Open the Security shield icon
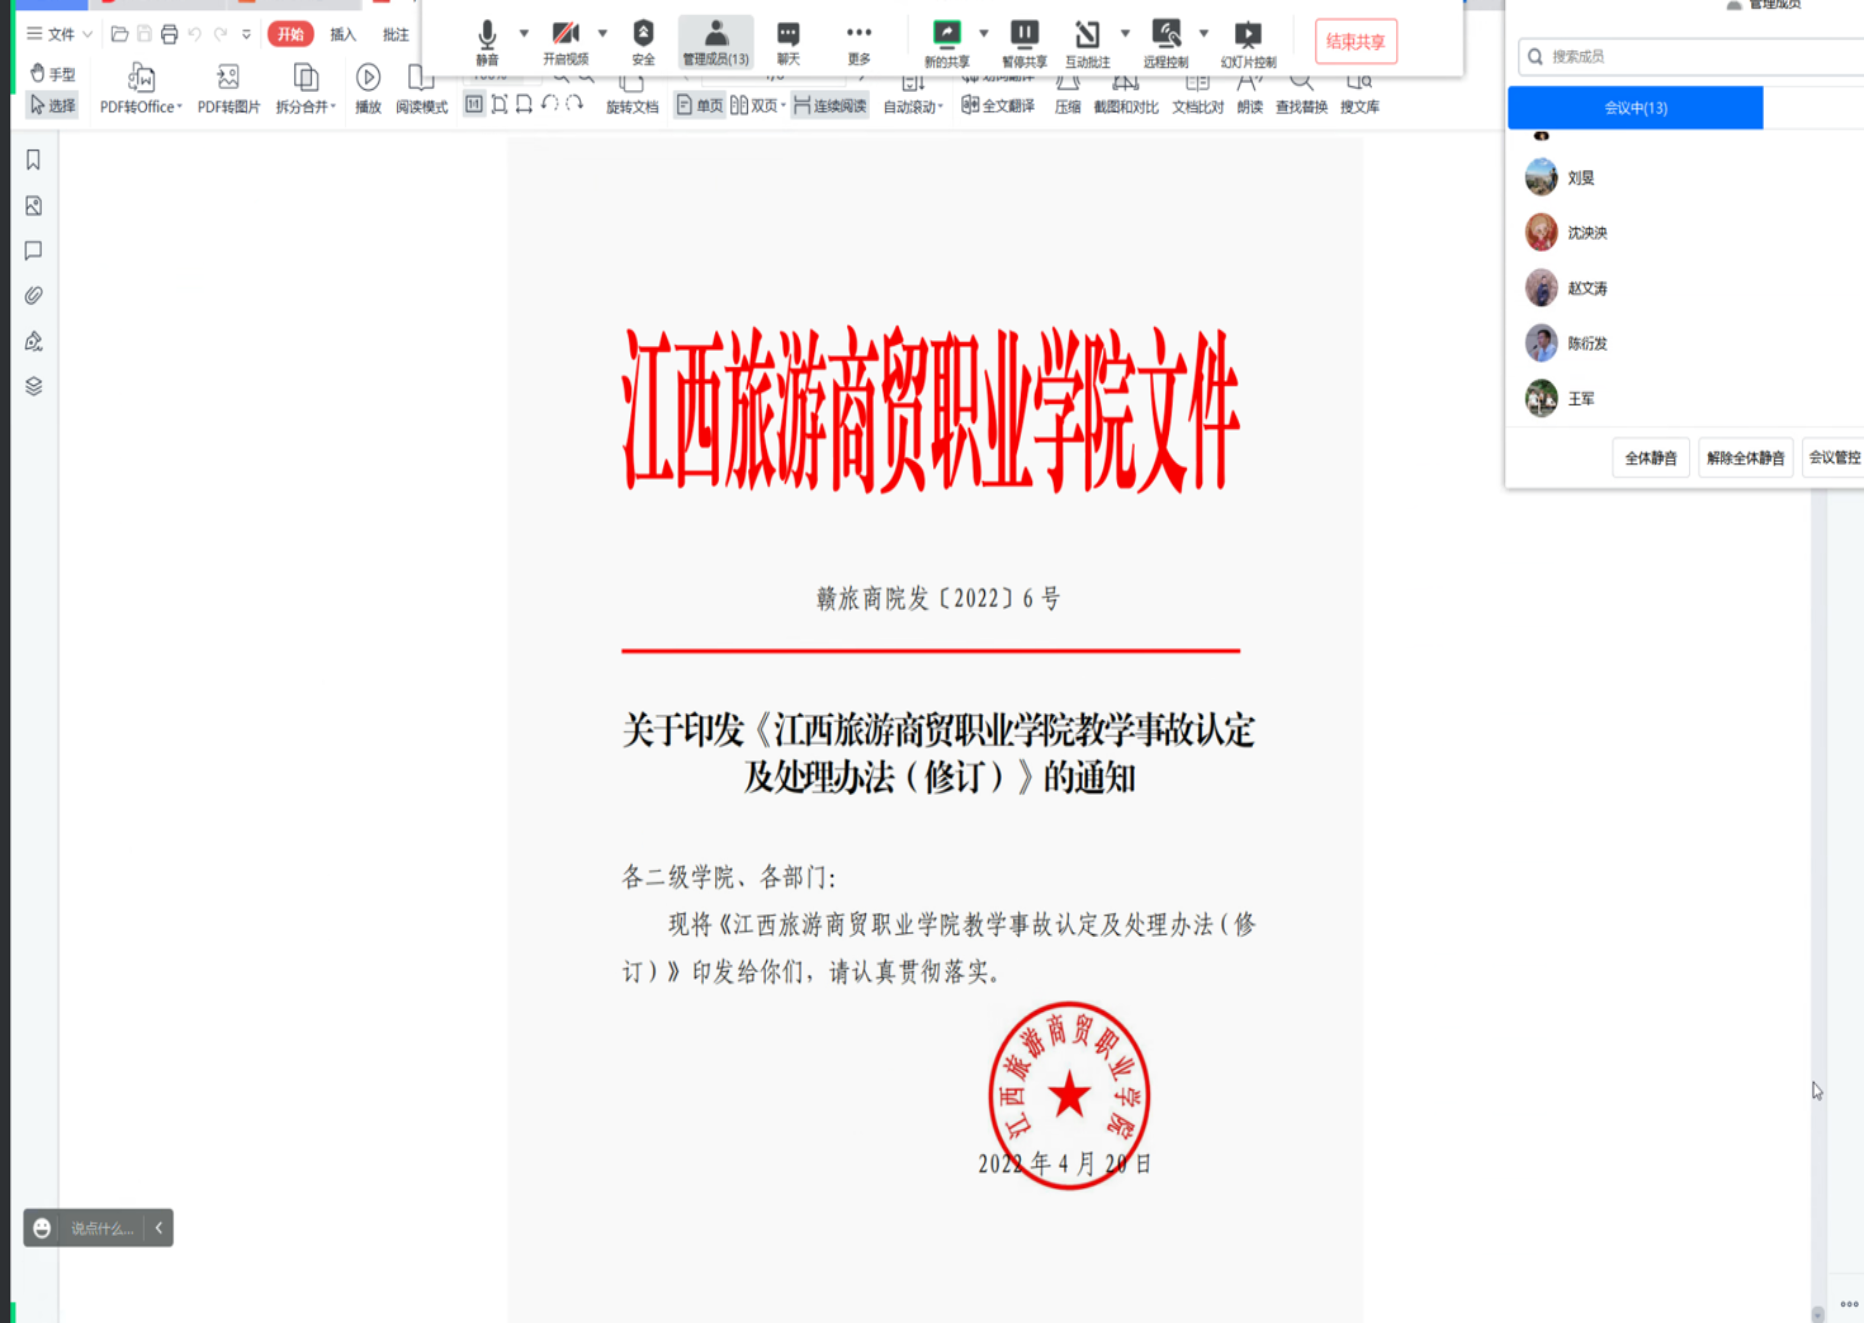The image size is (1865, 1323). click(x=643, y=41)
